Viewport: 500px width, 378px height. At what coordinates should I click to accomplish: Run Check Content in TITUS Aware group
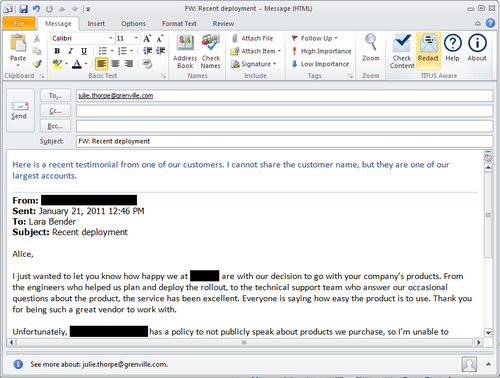pyautogui.click(x=402, y=51)
